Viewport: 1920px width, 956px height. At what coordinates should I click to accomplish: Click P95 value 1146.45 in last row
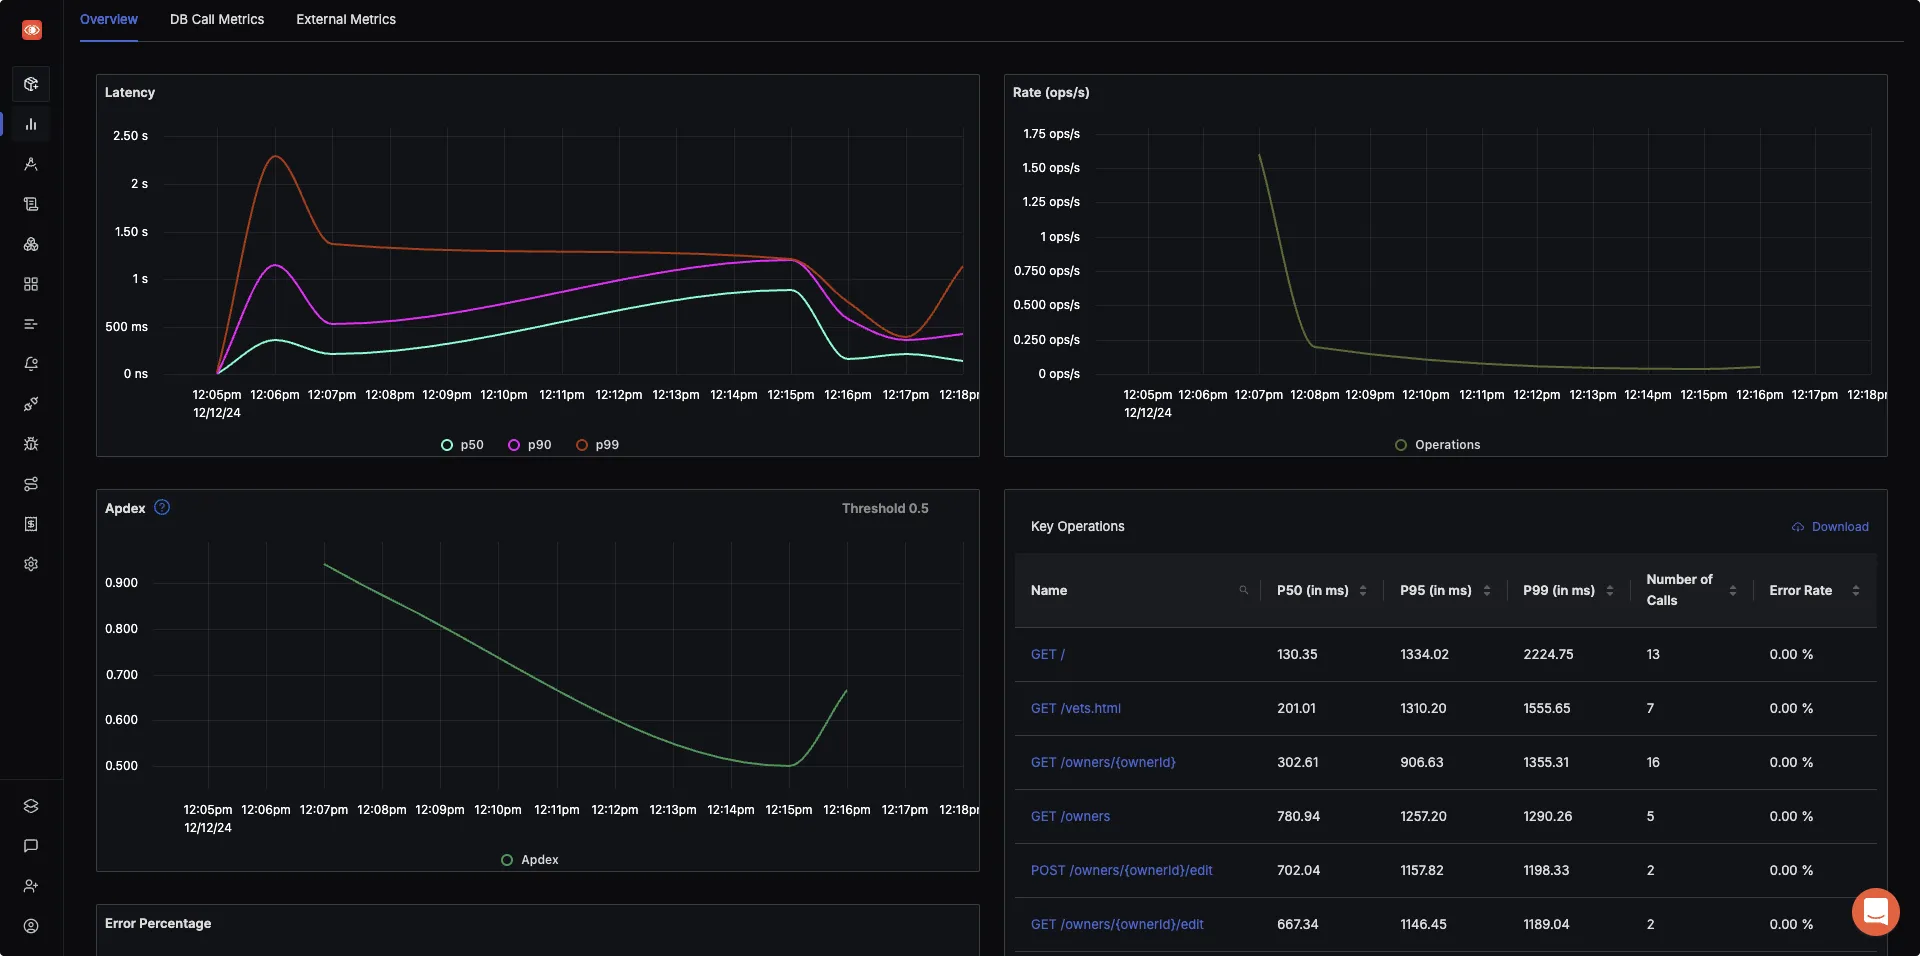pyautogui.click(x=1423, y=924)
